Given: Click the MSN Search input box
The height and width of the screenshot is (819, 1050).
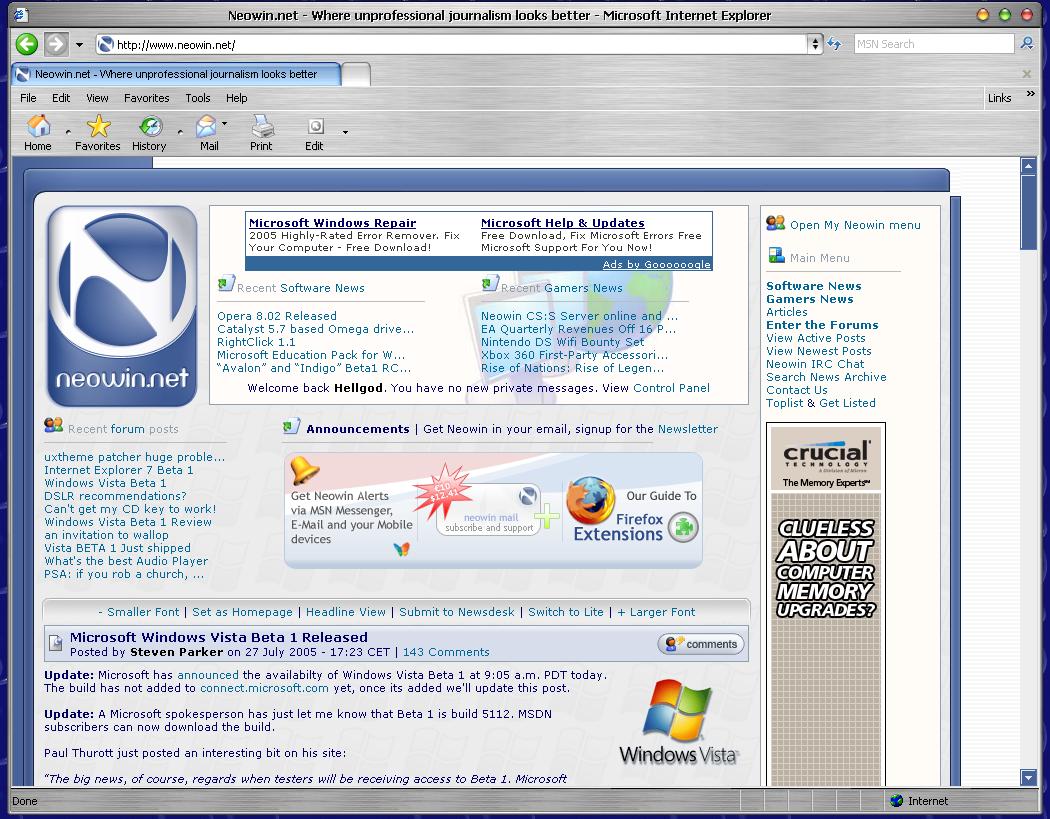Looking at the screenshot, I should coord(933,44).
